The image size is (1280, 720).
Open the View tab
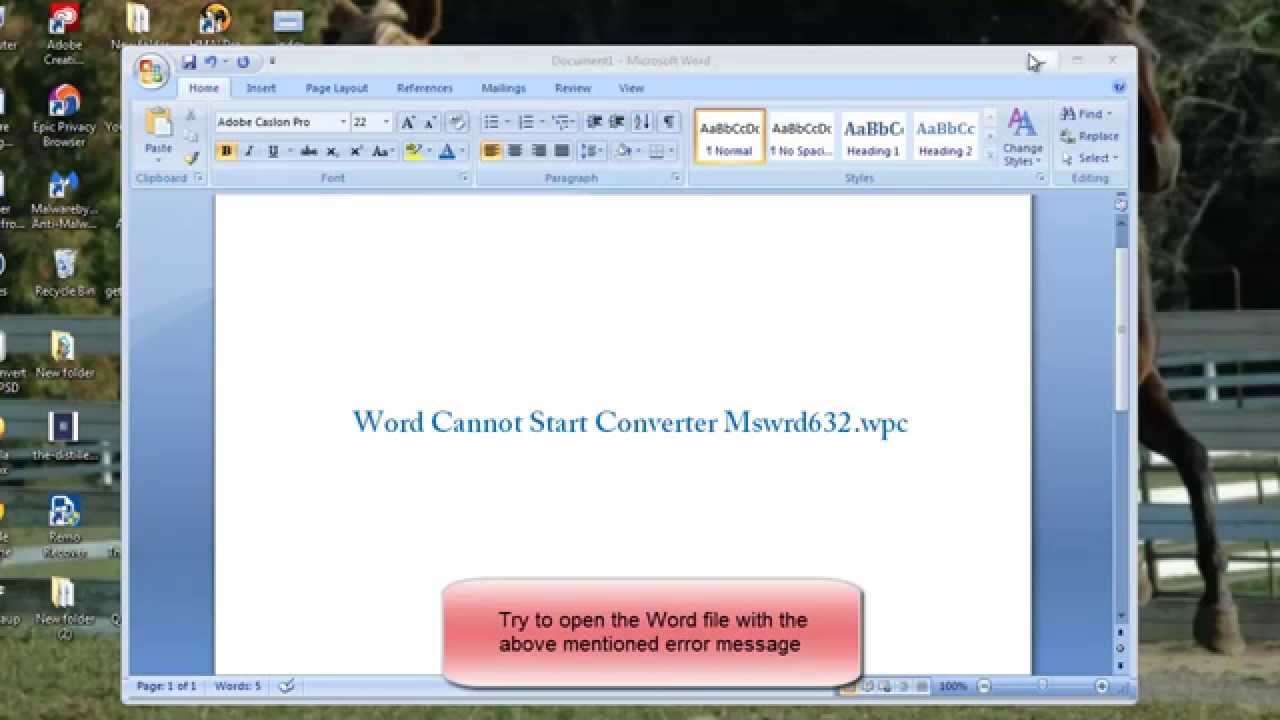(631, 88)
